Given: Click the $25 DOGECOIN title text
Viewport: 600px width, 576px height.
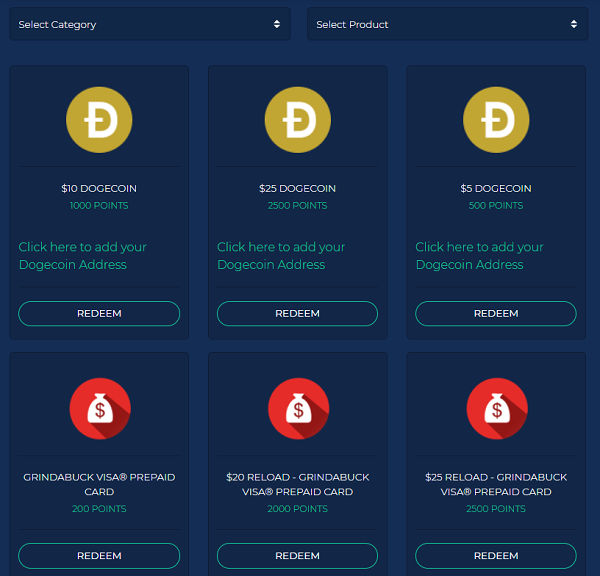Looking at the screenshot, I should (x=297, y=188).
